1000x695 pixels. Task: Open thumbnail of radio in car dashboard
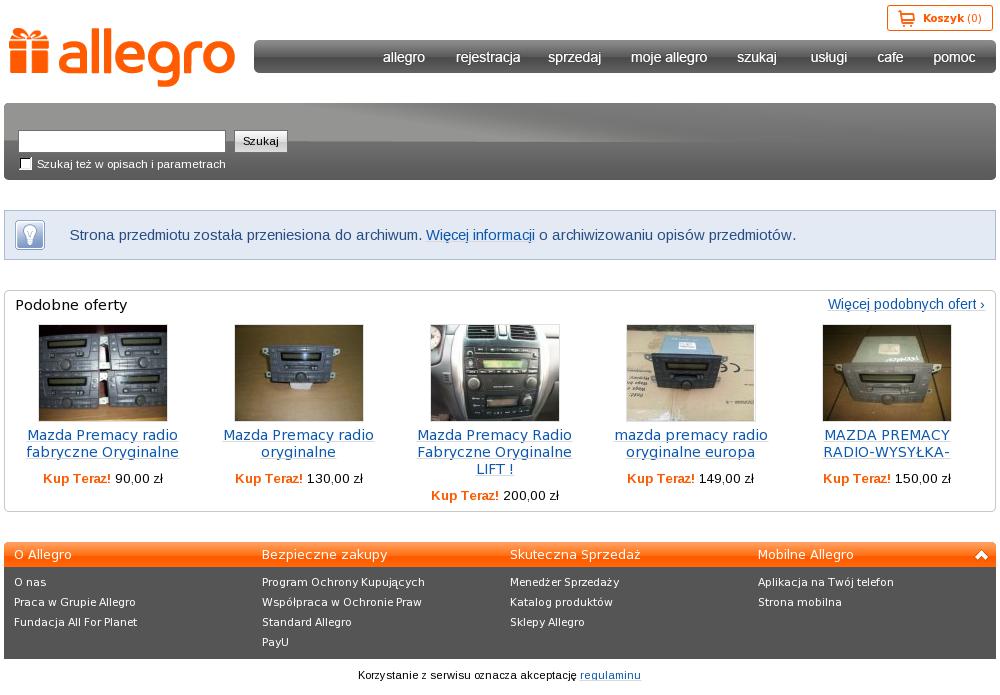(x=495, y=372)
